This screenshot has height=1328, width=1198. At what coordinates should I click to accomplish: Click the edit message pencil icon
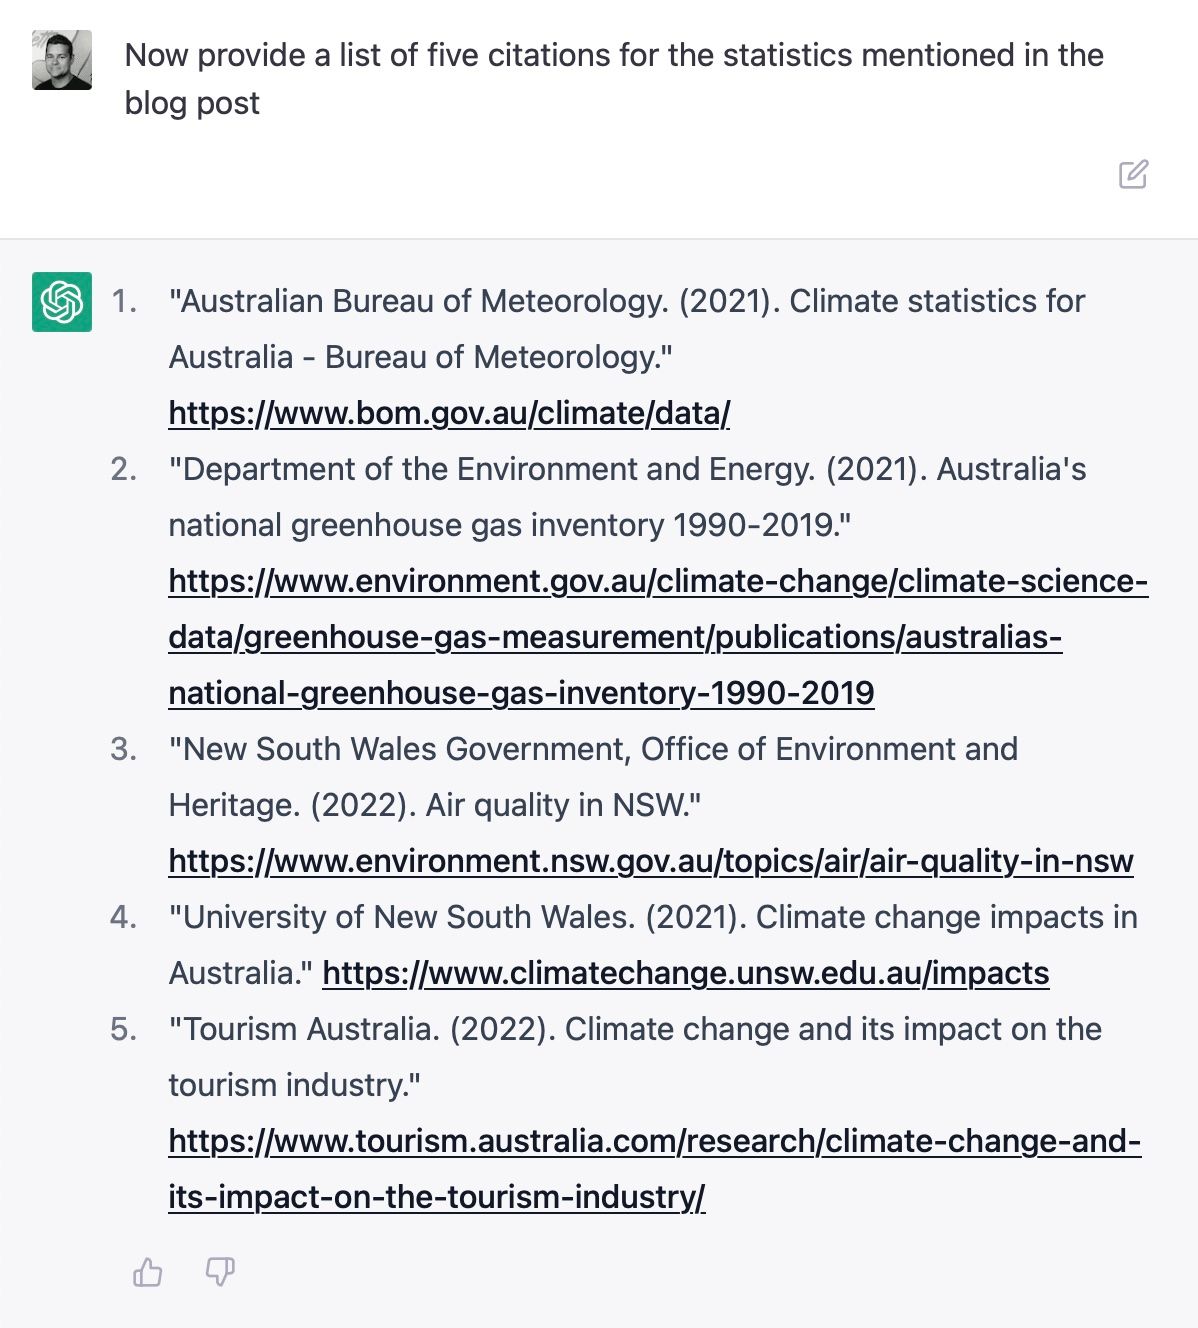1133,174
